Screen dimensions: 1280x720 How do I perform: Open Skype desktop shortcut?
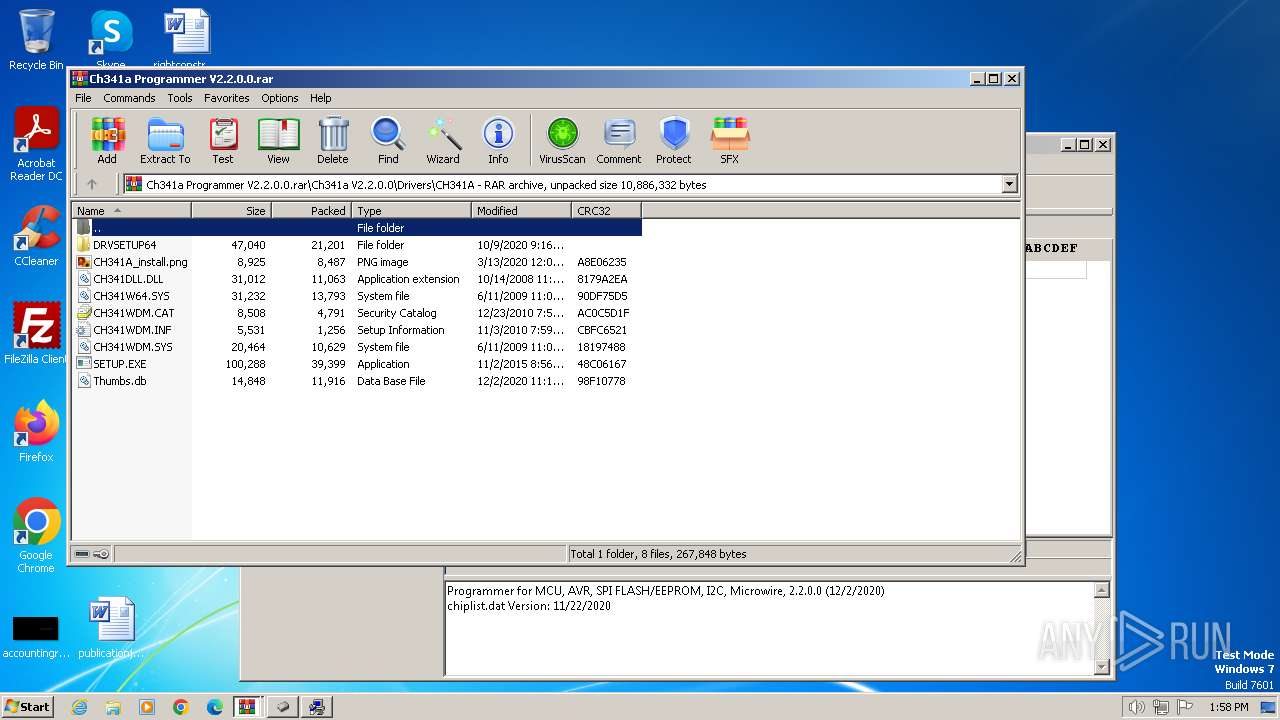pos(110,40)
